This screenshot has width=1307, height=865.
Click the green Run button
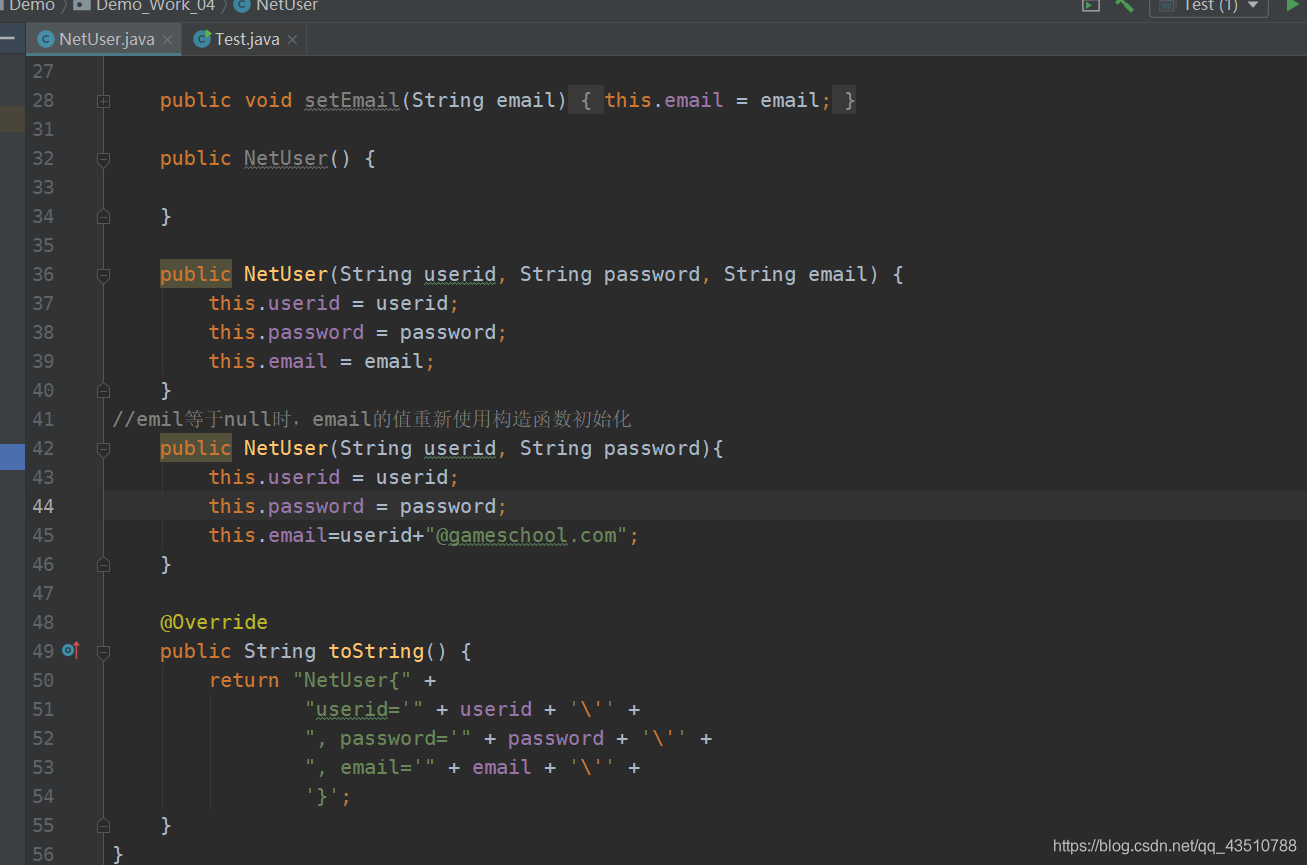tap(1292, 5)
